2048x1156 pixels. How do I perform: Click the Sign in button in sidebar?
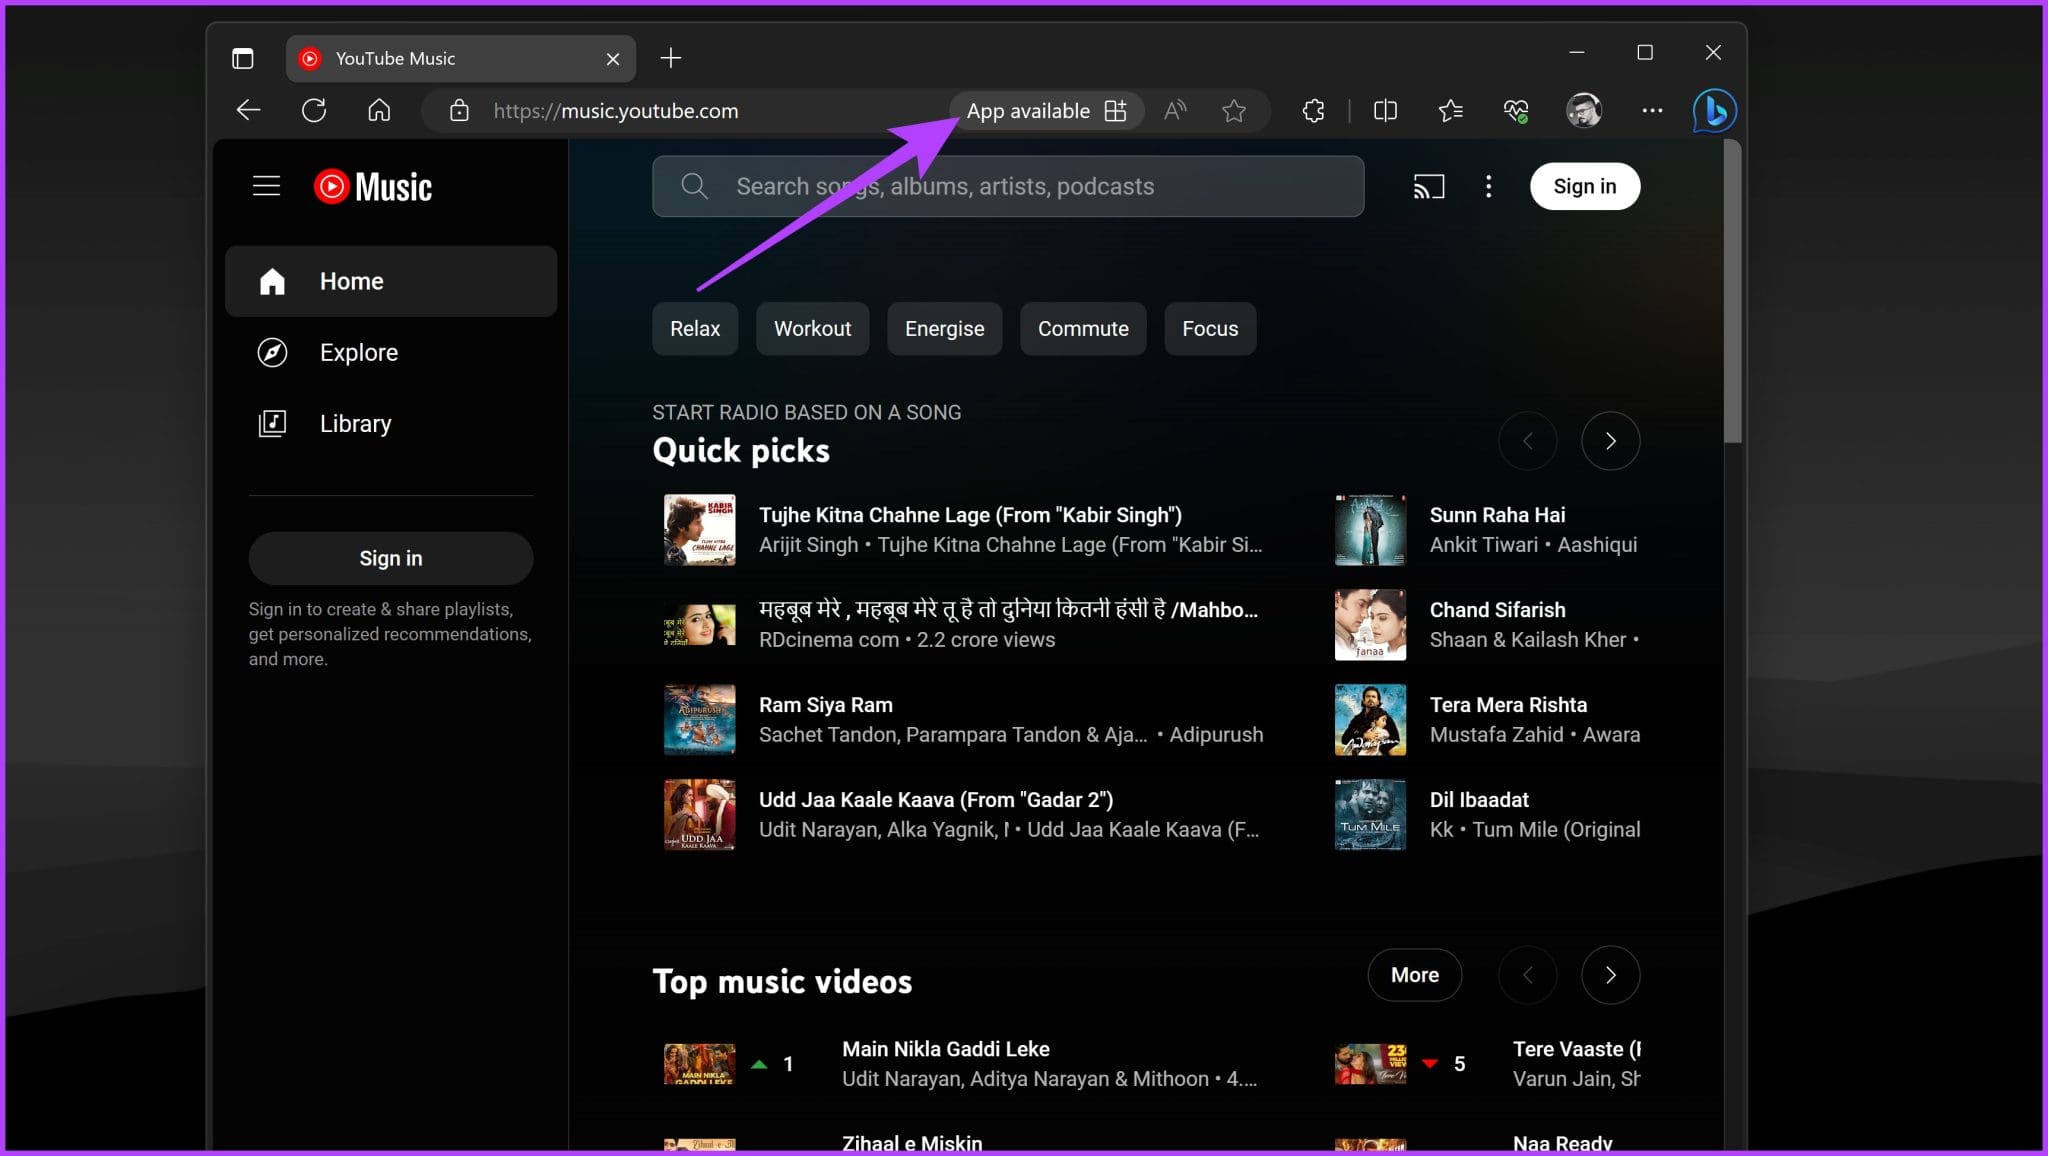(x=390, y=558)
